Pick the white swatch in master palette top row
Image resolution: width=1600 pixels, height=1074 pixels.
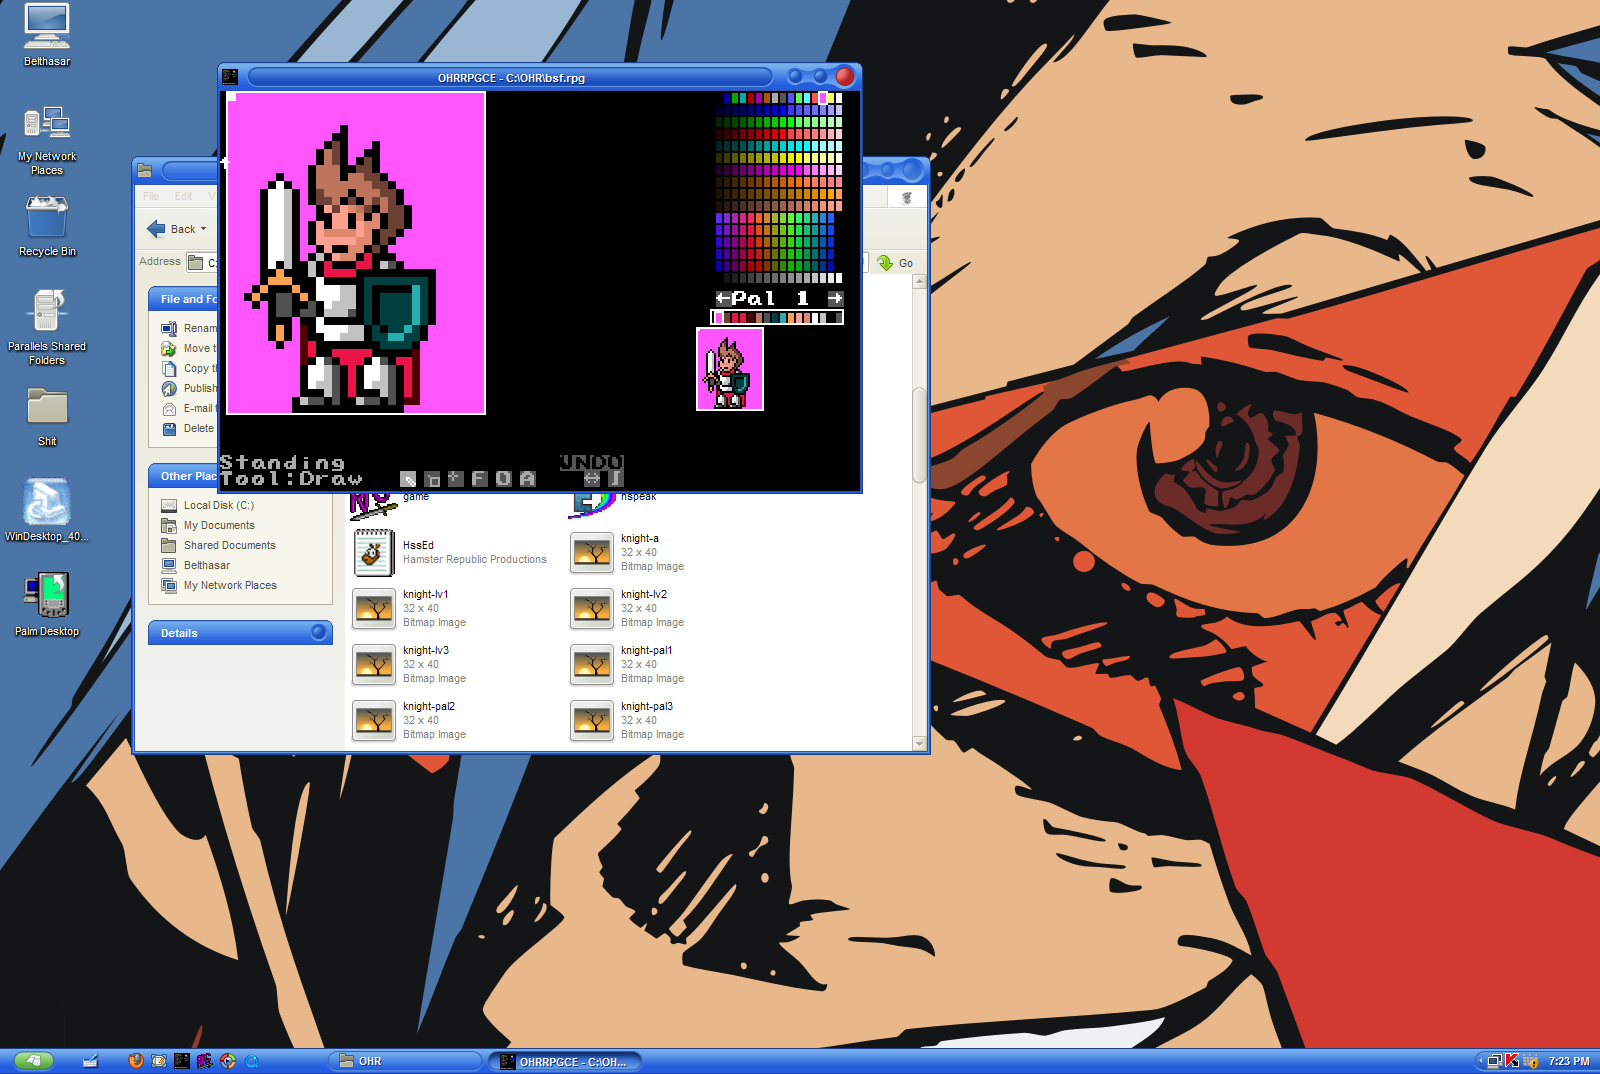pyautogui.click(x=839, y=98)
